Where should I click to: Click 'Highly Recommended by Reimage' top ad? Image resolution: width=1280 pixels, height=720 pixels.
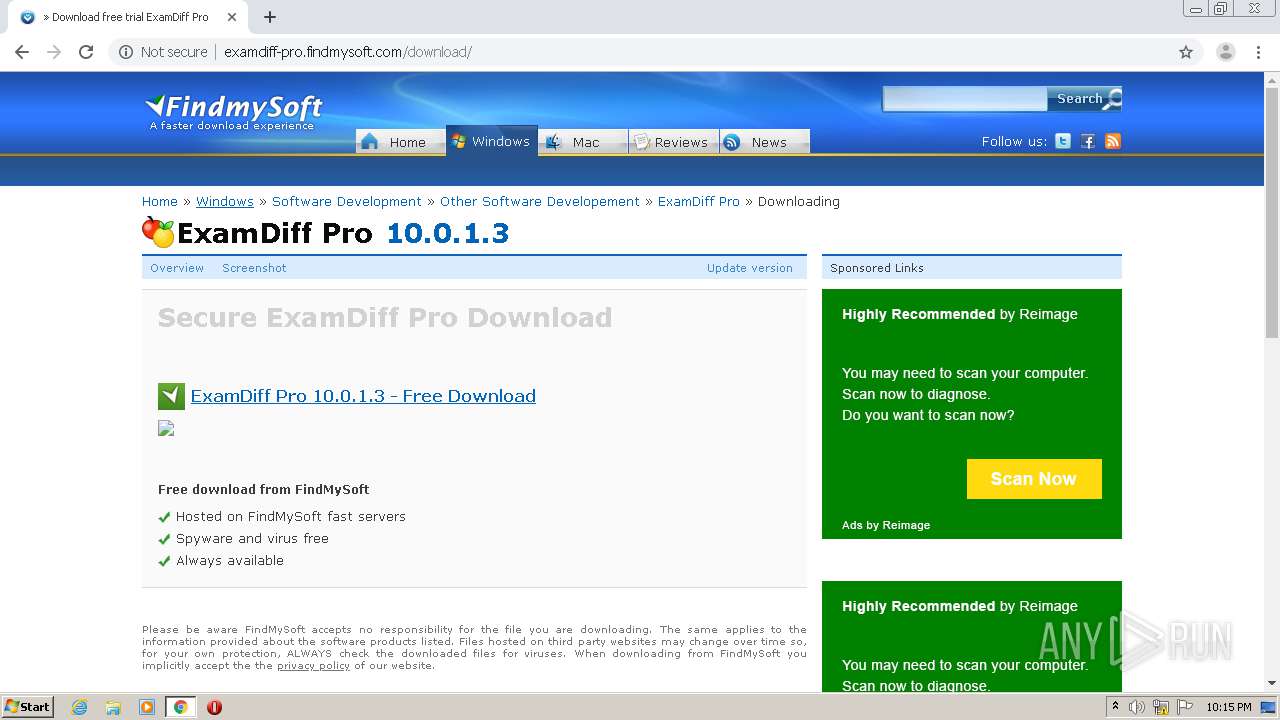pyautogui.click(x=960, y=314)
